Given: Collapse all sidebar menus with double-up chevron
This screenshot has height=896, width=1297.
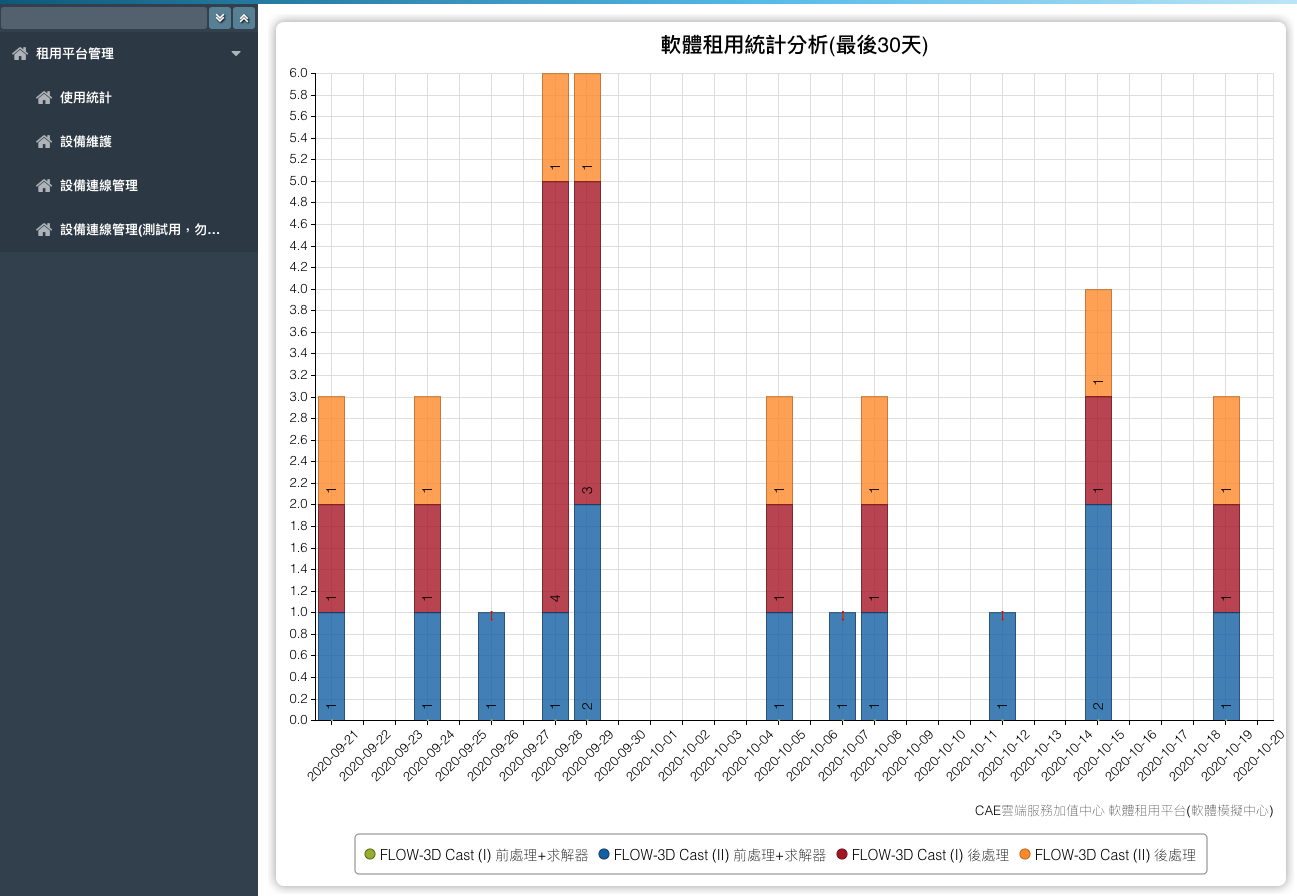Looking at the screenshot, I should pyautogui.click(x=244, y=18).
